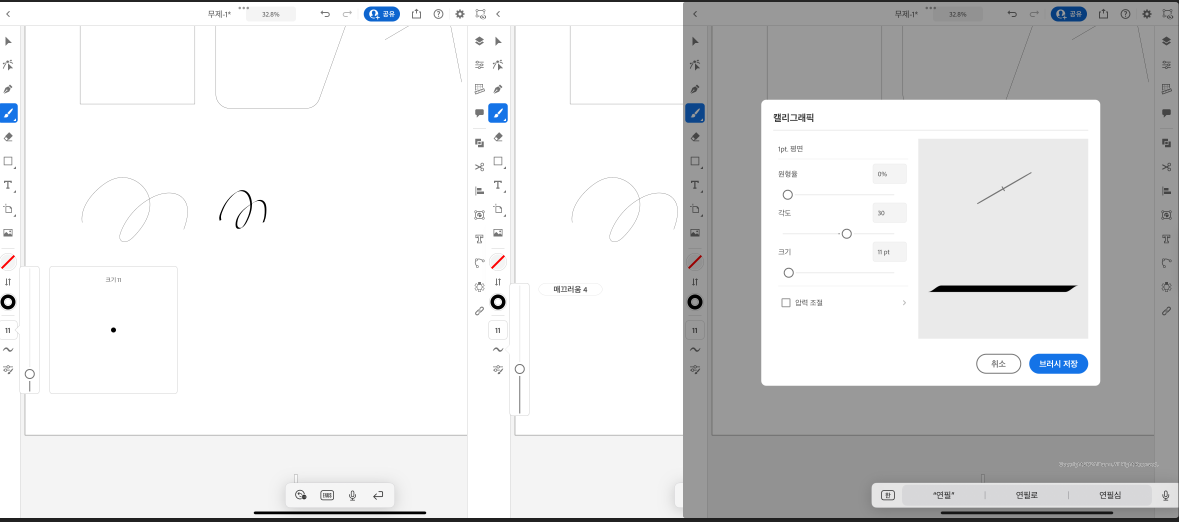Open the Align icon in the middle screenshot
The image size is (1179, 522).
tap(480, 190)
